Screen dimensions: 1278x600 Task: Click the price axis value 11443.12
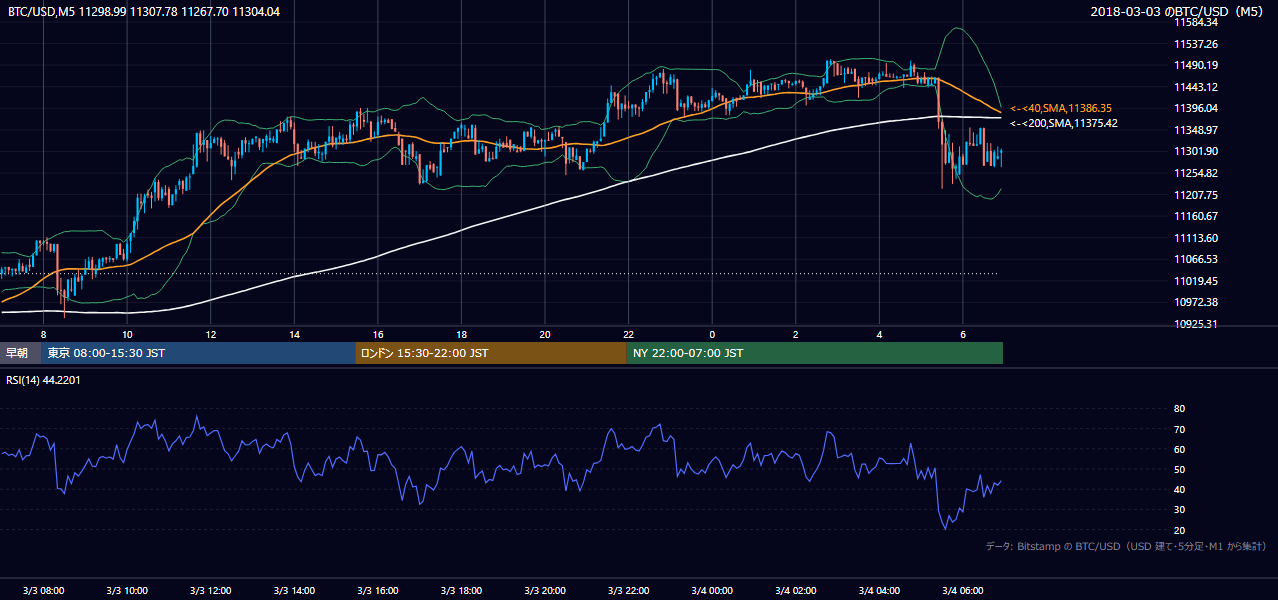(x=1196, y=87)
